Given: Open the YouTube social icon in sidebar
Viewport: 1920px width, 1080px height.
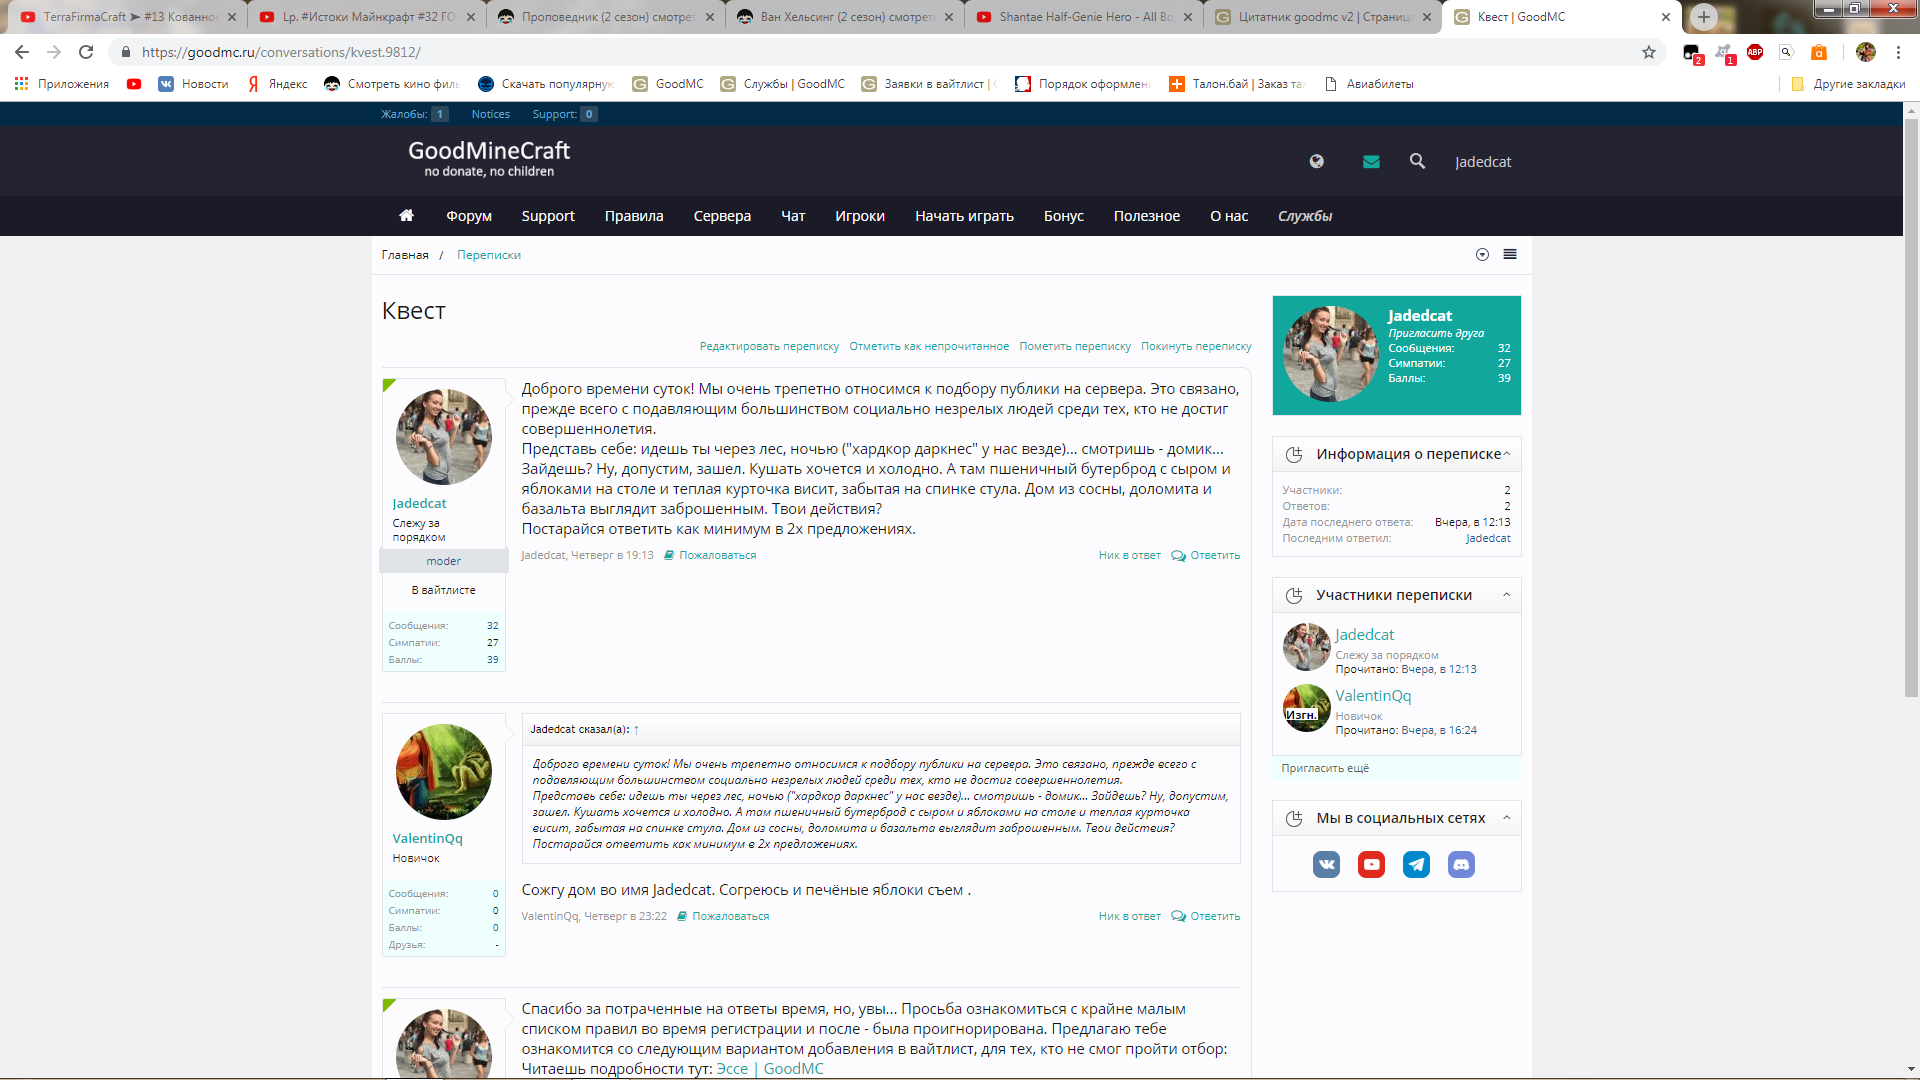Looking at the screenshot, I should tap(1371, 864).
